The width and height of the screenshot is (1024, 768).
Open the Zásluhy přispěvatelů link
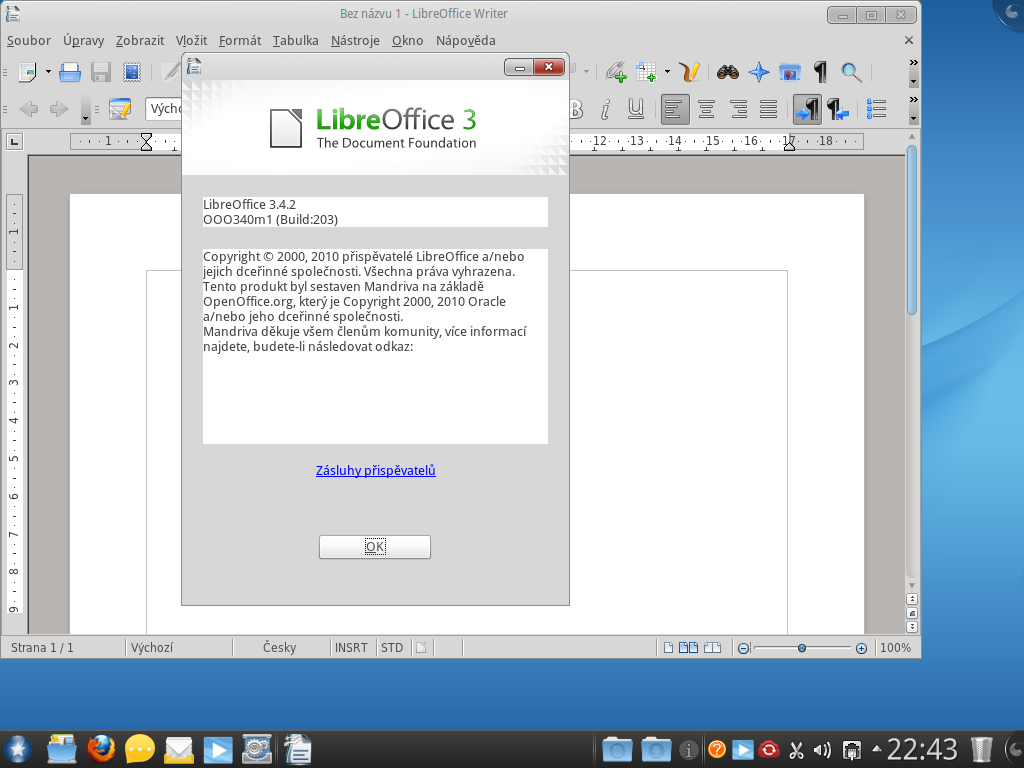click(x=376, y=470)
